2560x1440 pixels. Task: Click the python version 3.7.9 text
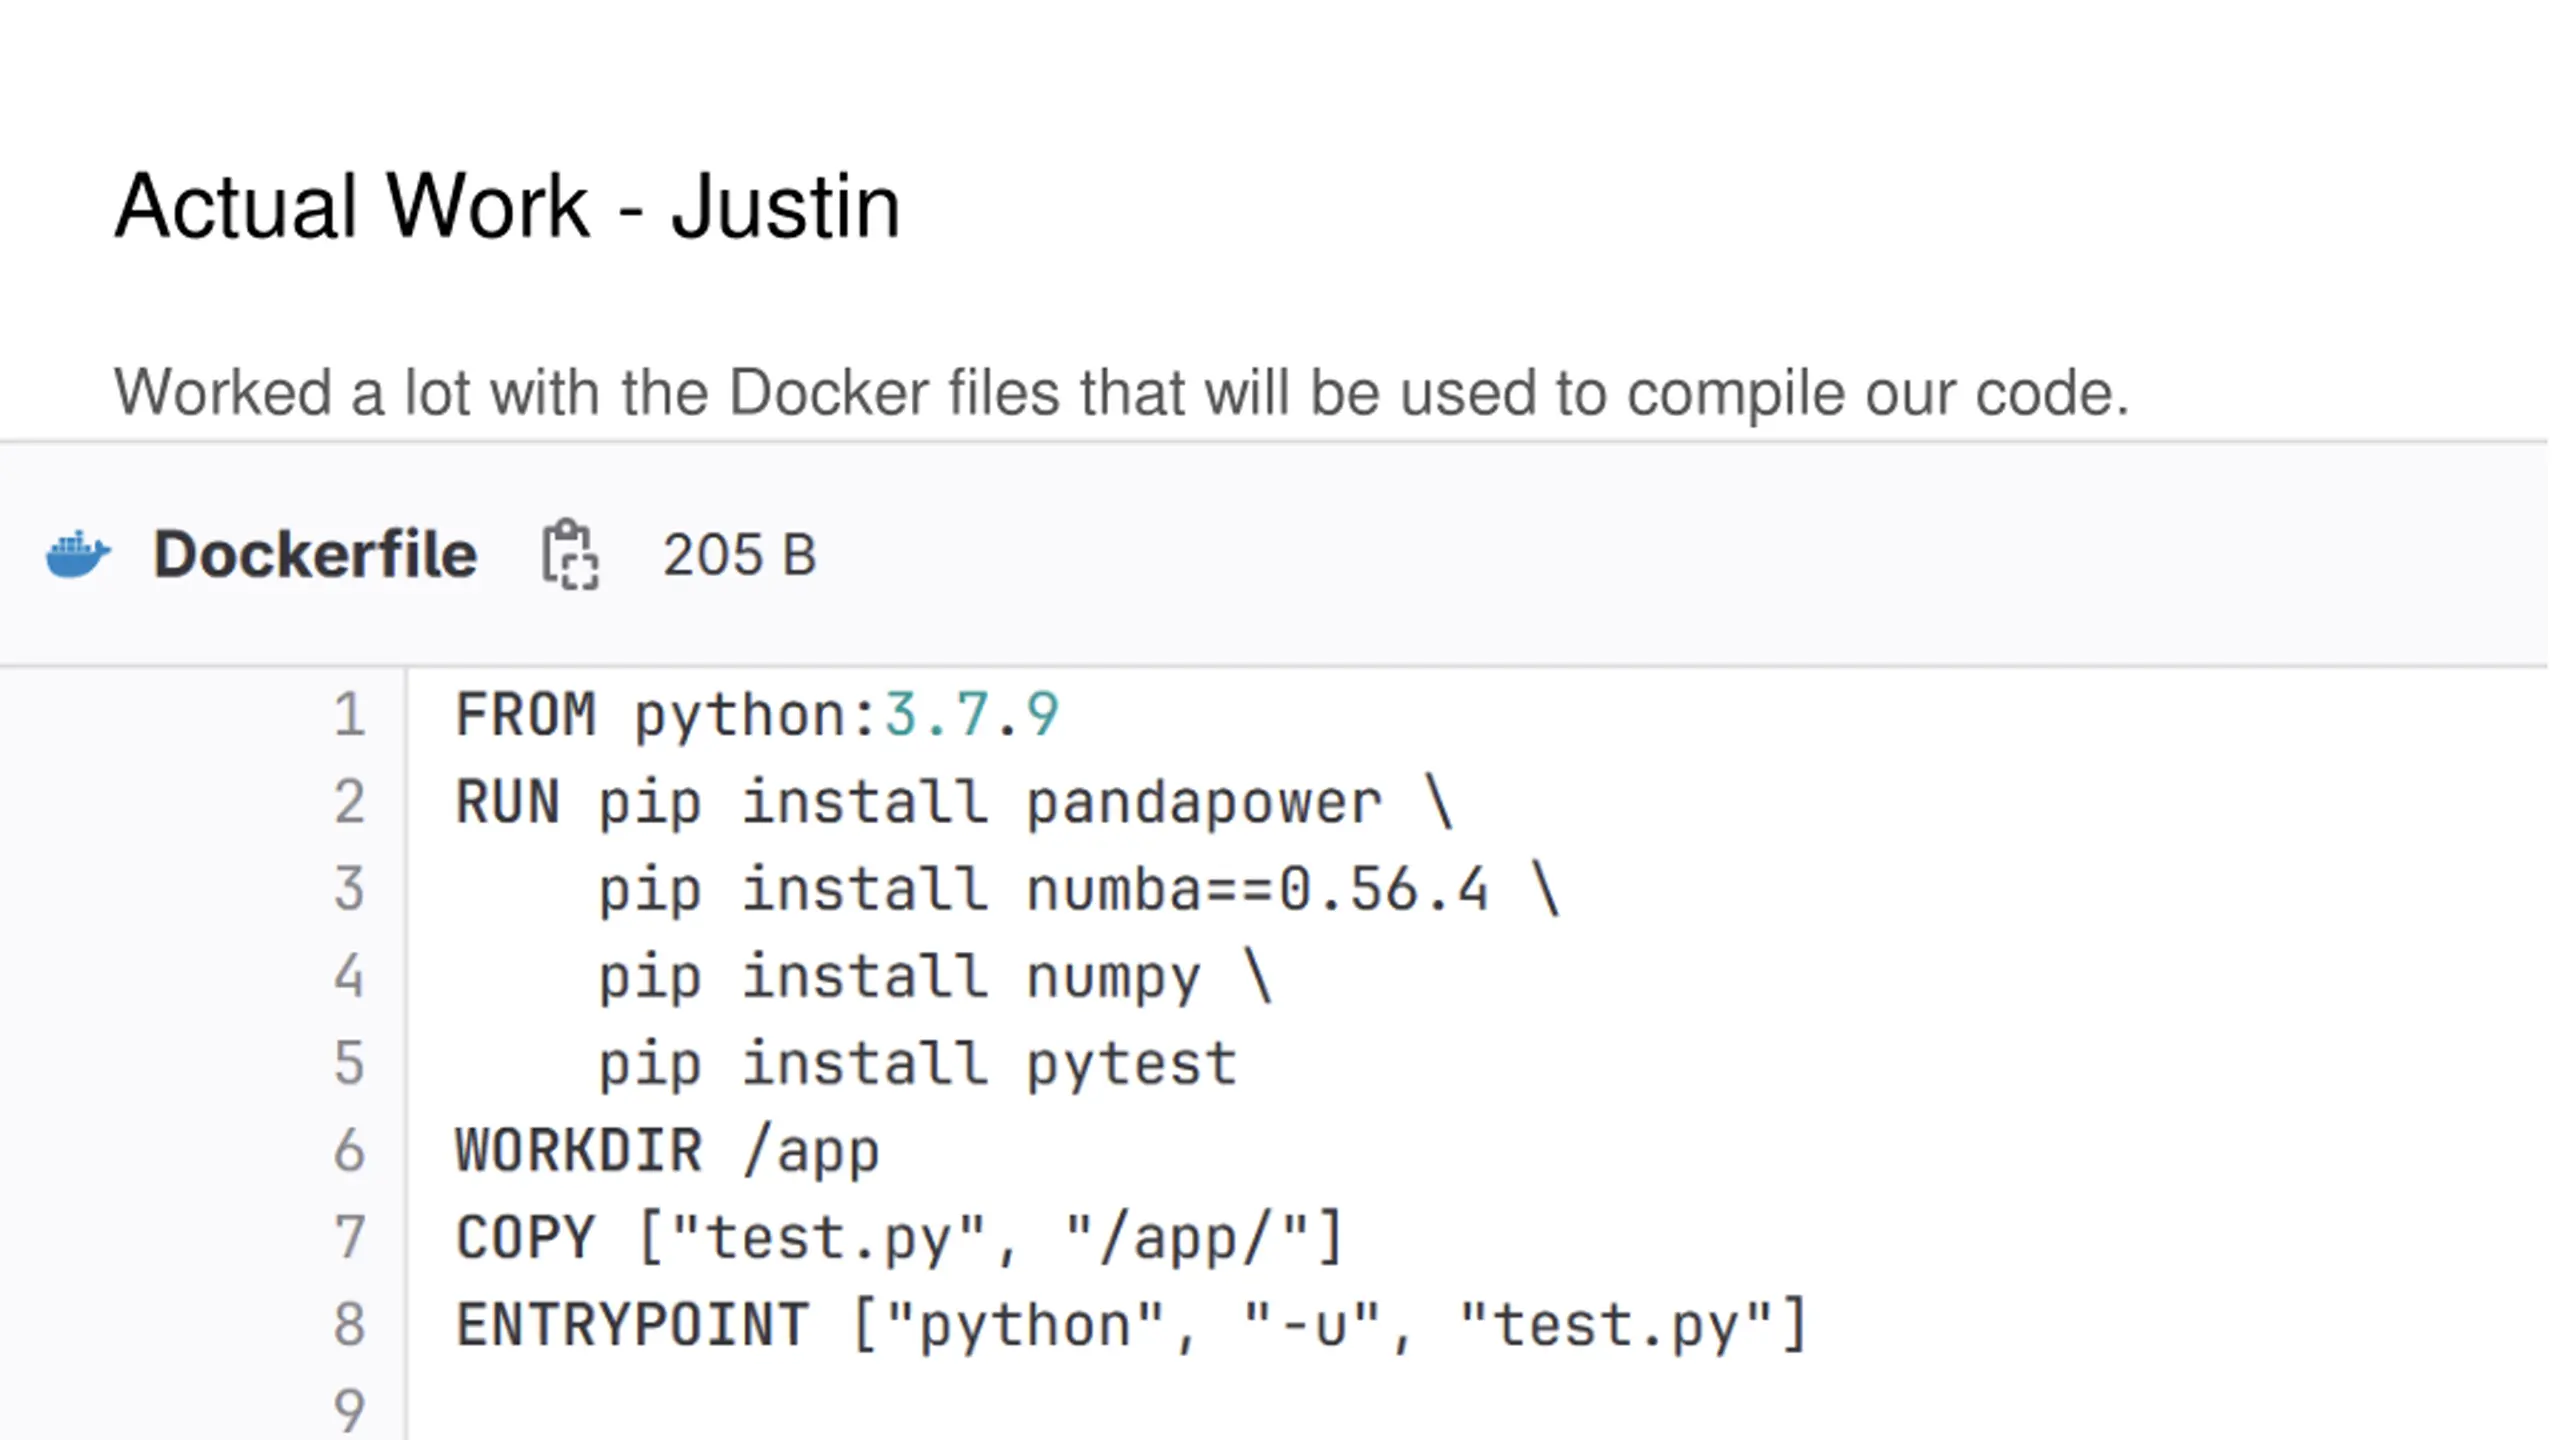coord(971,715)
